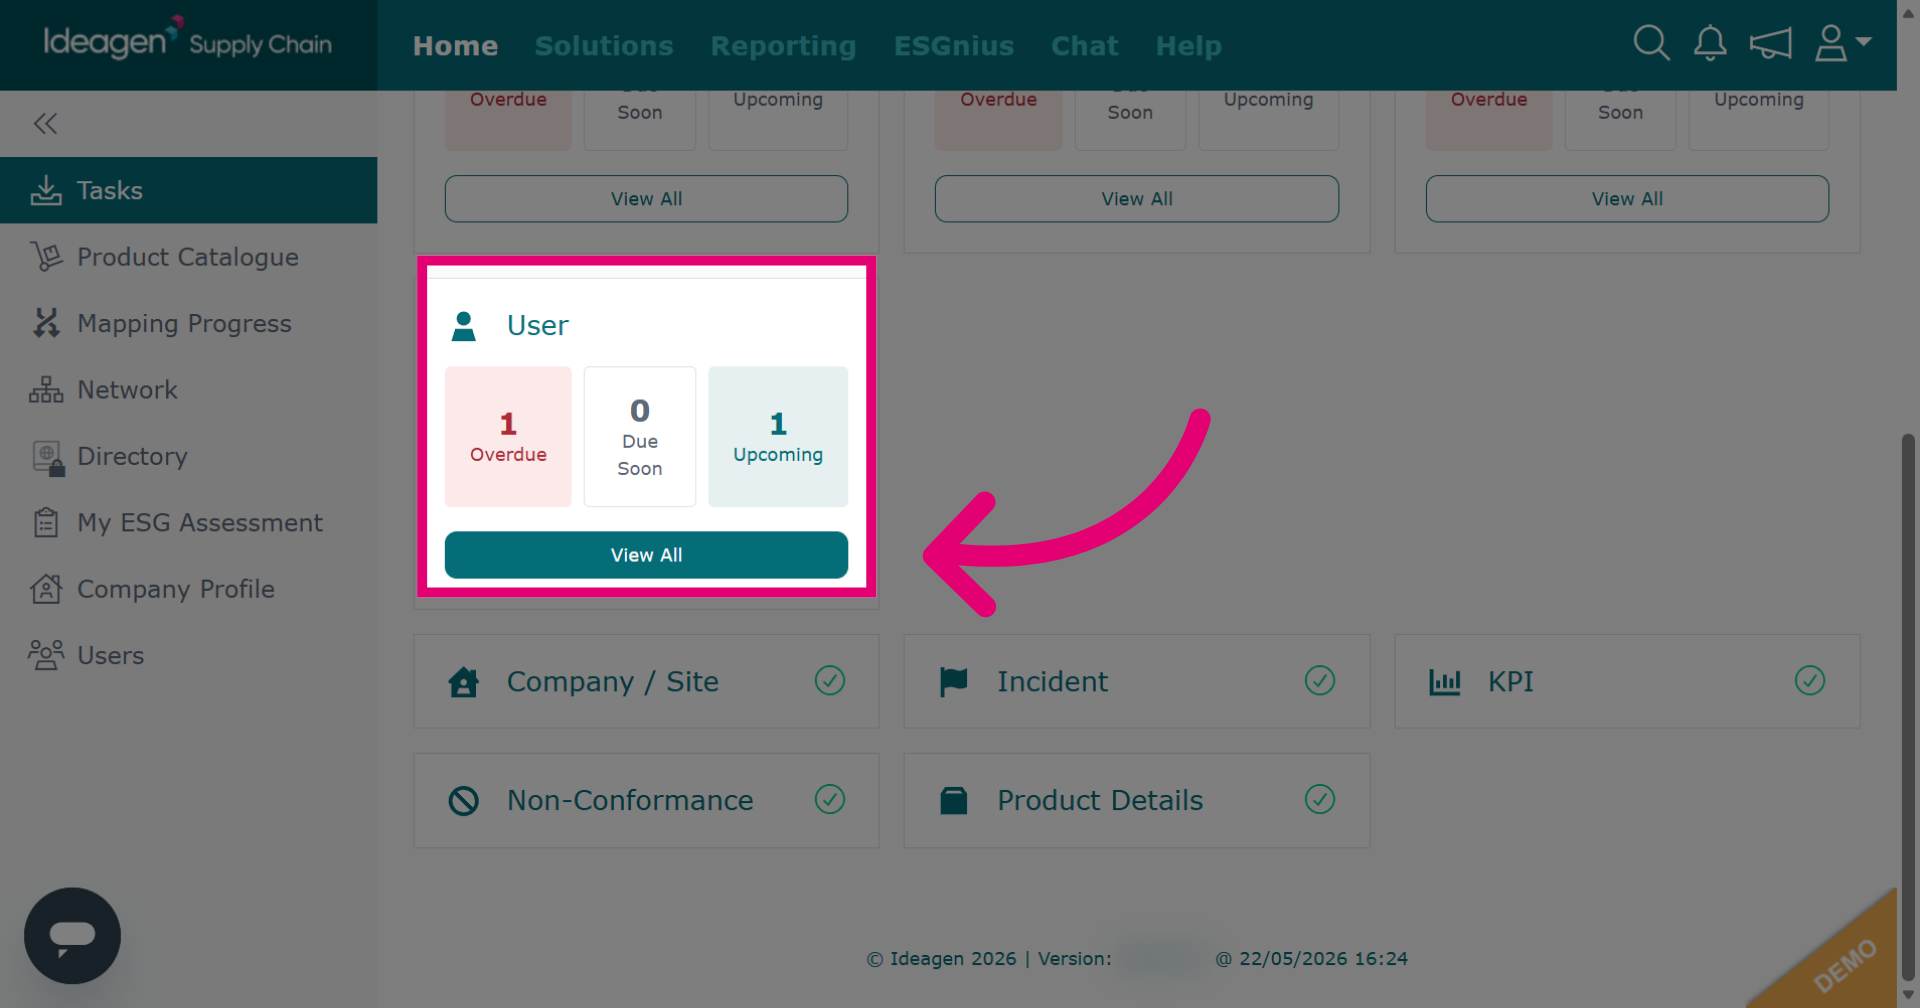Expand the Non-Conformance panel title
This screenshot has height=1008, width=1920.
pos(630,801)
